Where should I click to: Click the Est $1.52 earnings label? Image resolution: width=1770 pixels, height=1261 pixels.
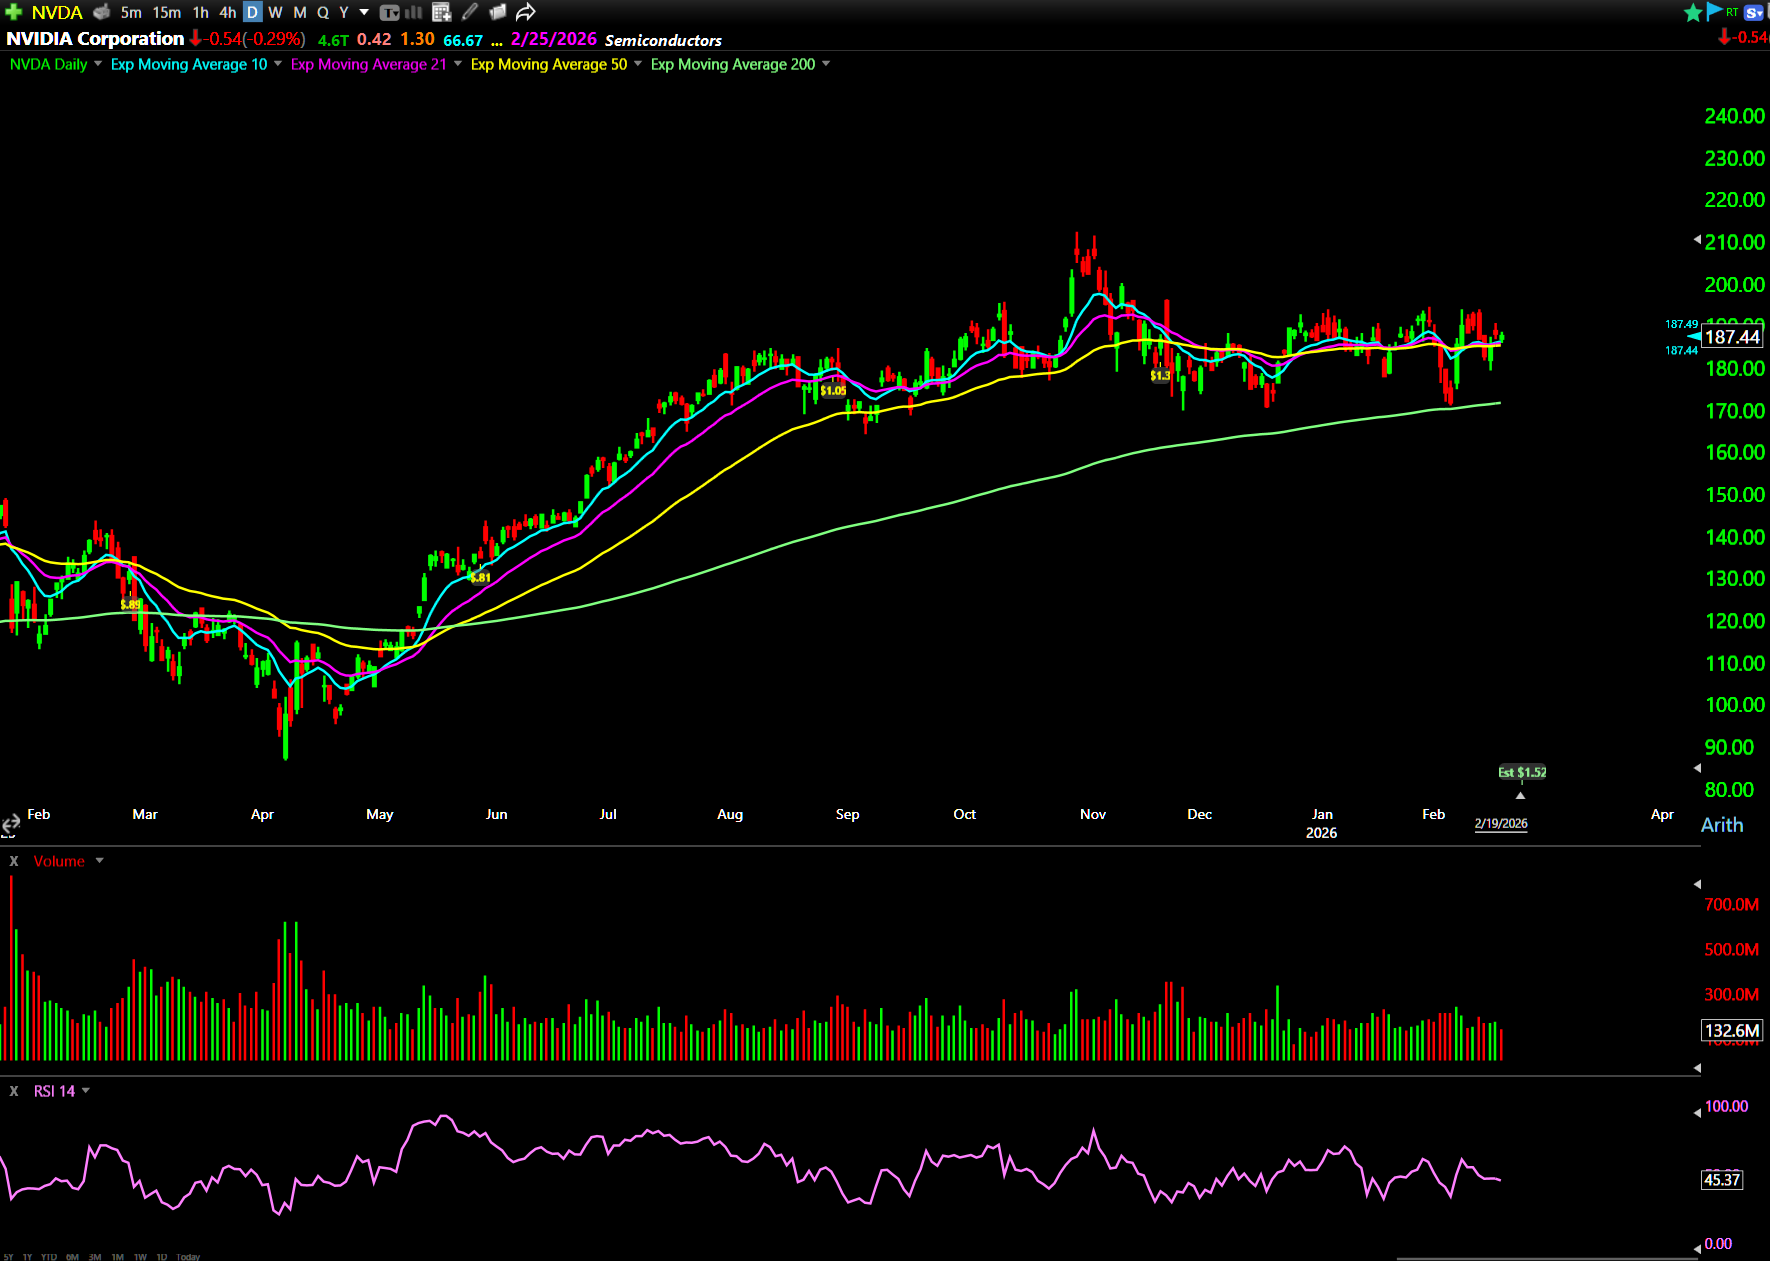point(1521,772)
